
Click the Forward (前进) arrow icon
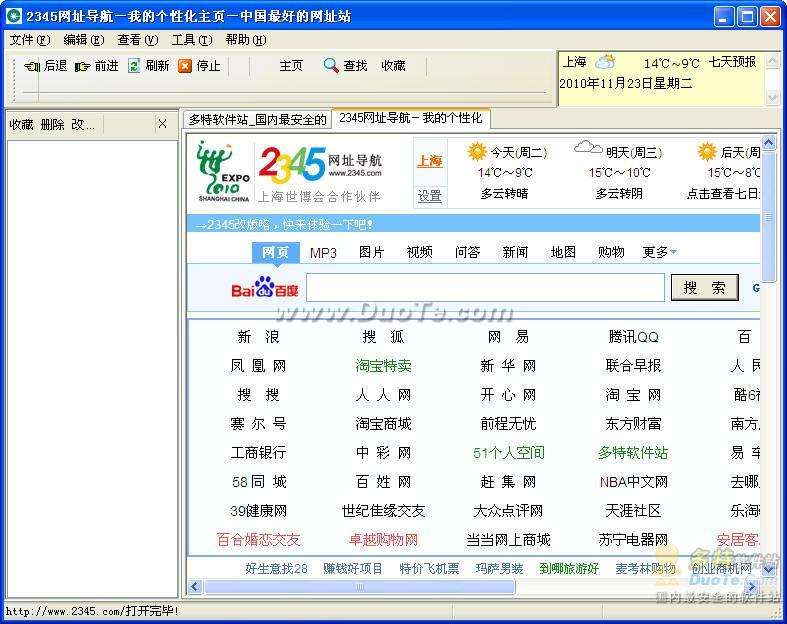point(82,66)
